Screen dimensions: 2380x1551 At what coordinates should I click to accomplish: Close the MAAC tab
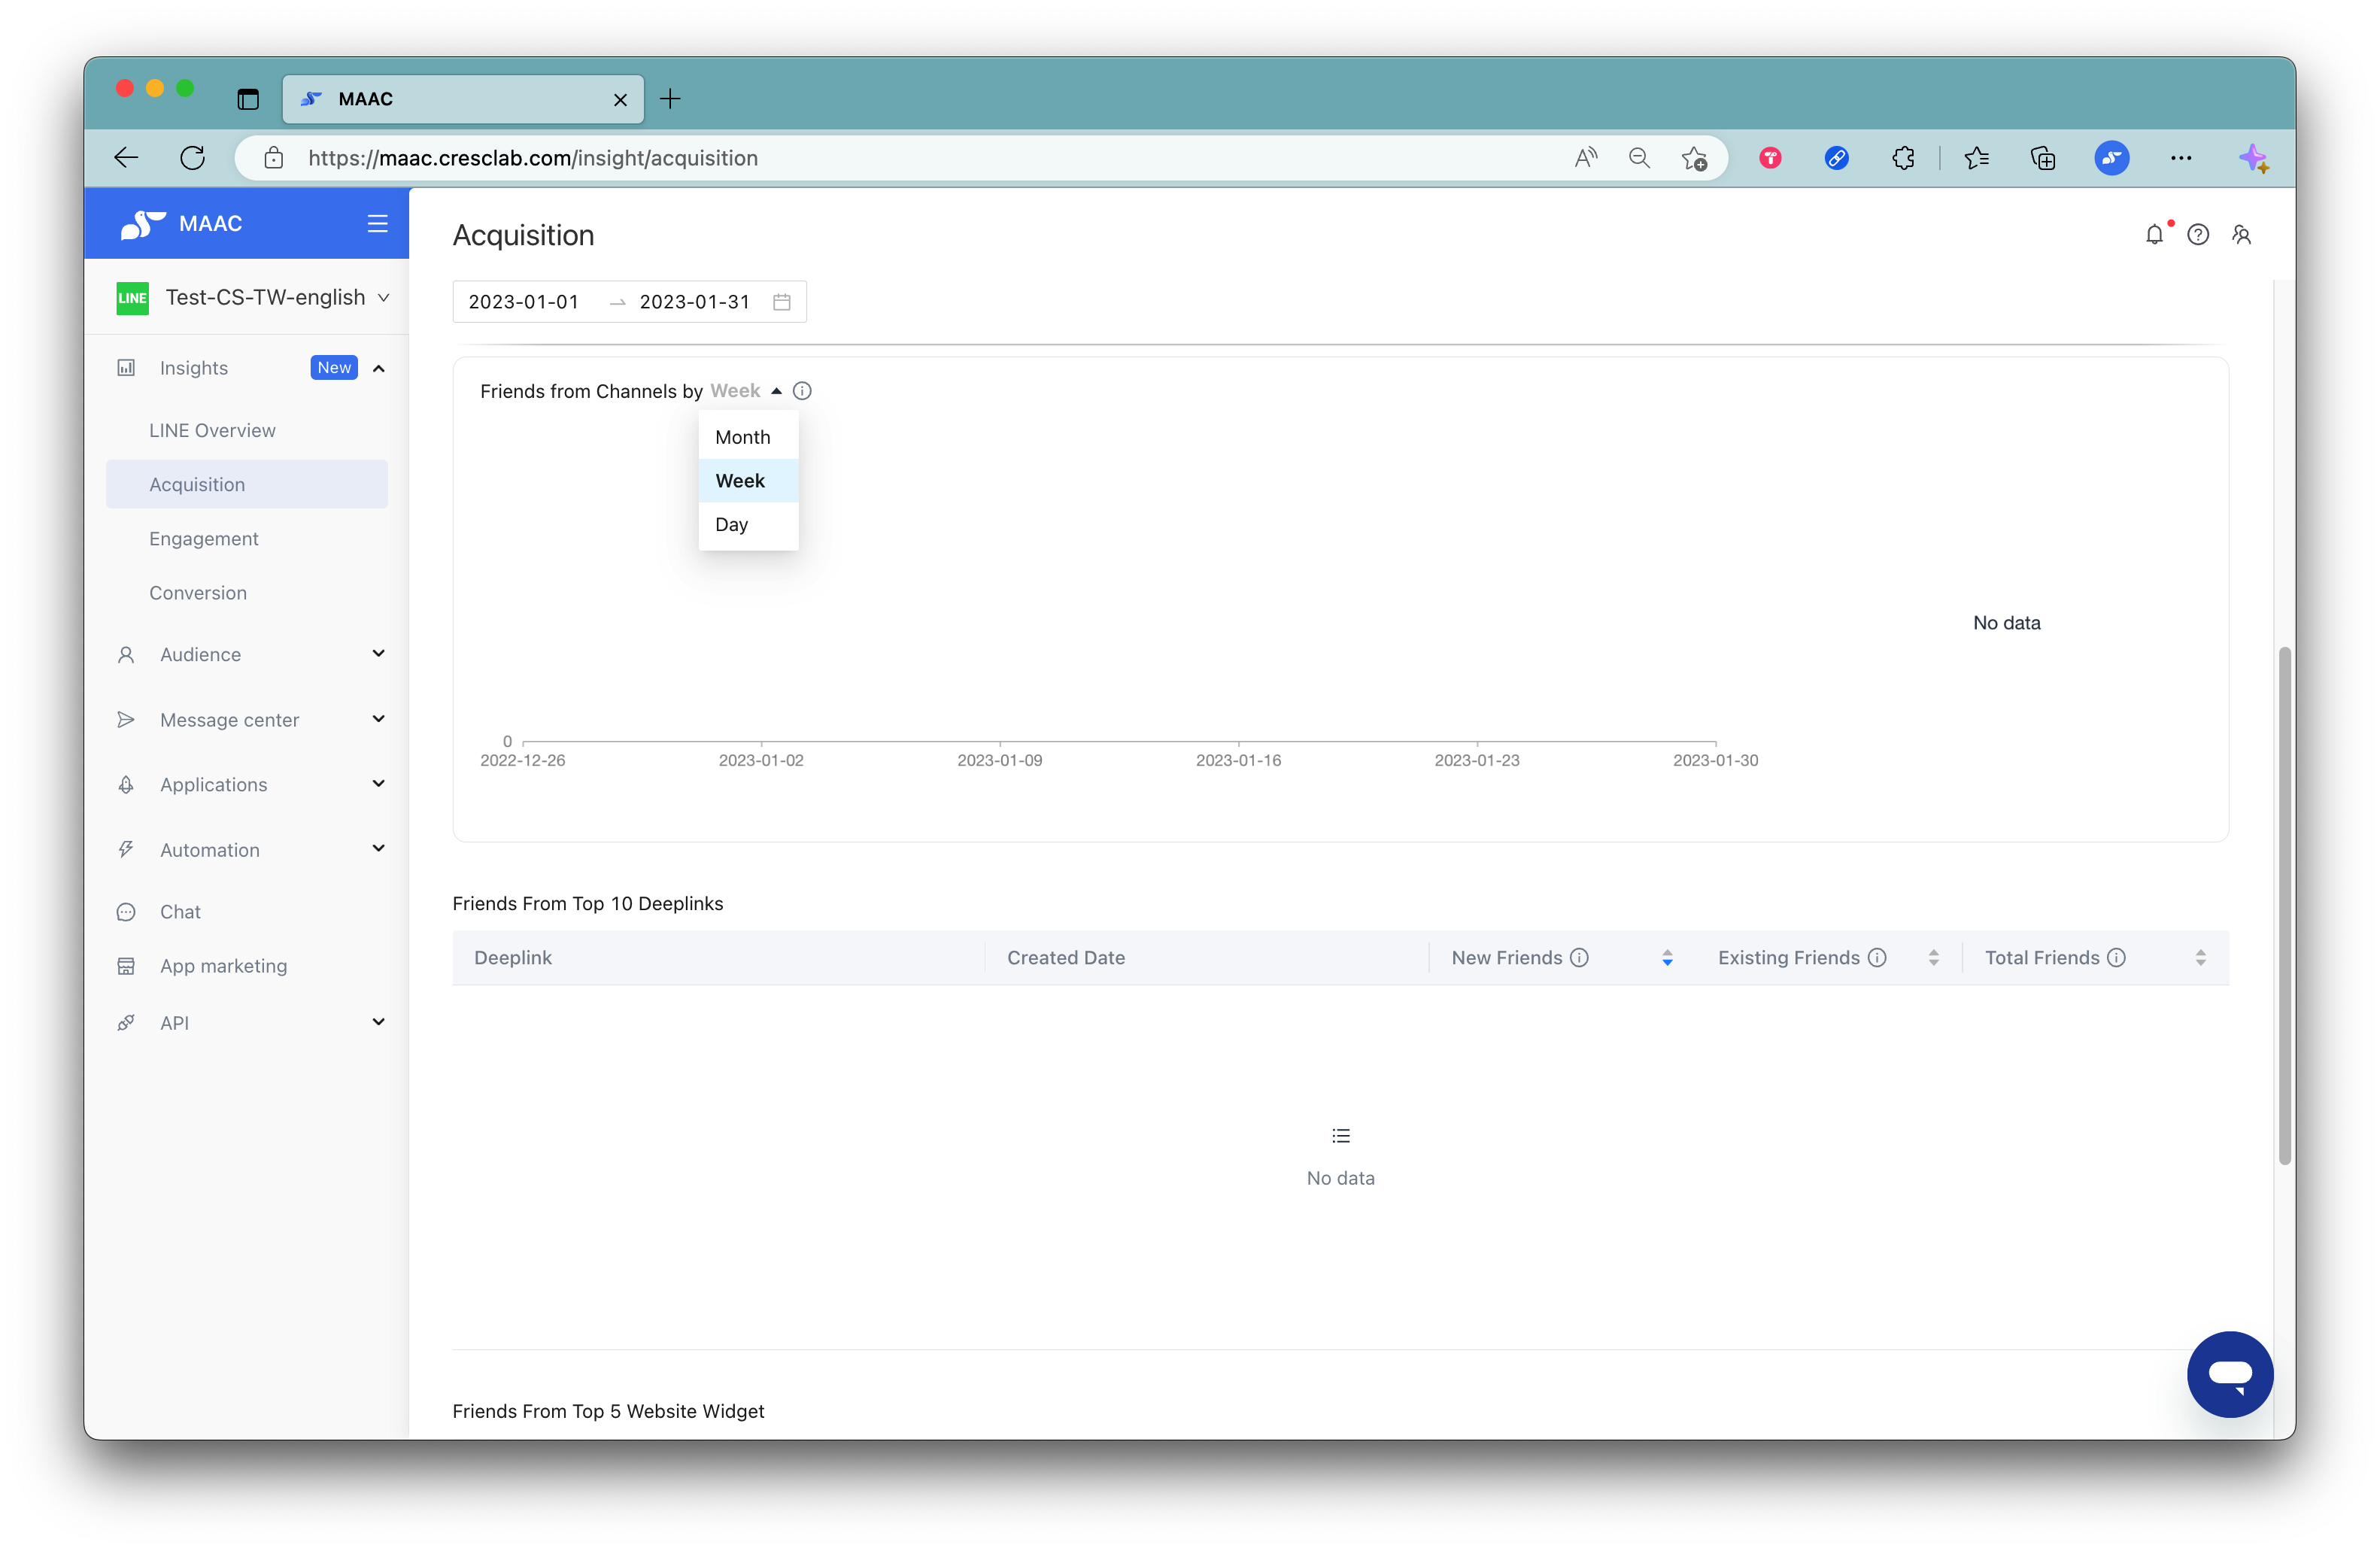coord(620,100)
